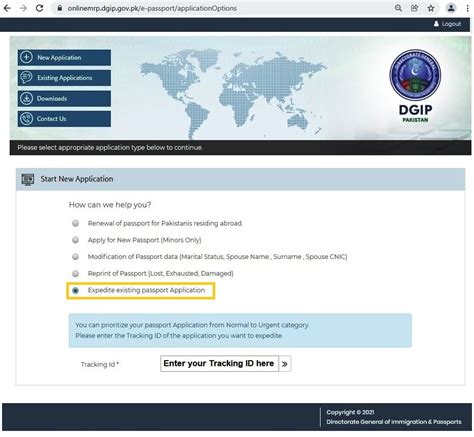The width and height of the screenshot is (474, 437).
Task: Open the browser three-dot menu
Action: 468,8
